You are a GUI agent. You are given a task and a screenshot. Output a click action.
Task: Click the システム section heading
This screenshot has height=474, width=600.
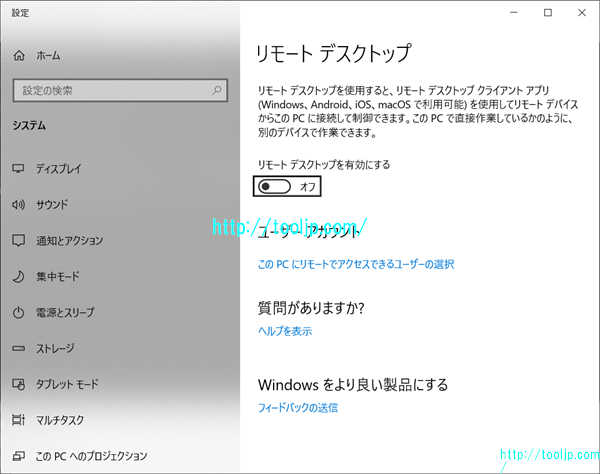point(29,125)
